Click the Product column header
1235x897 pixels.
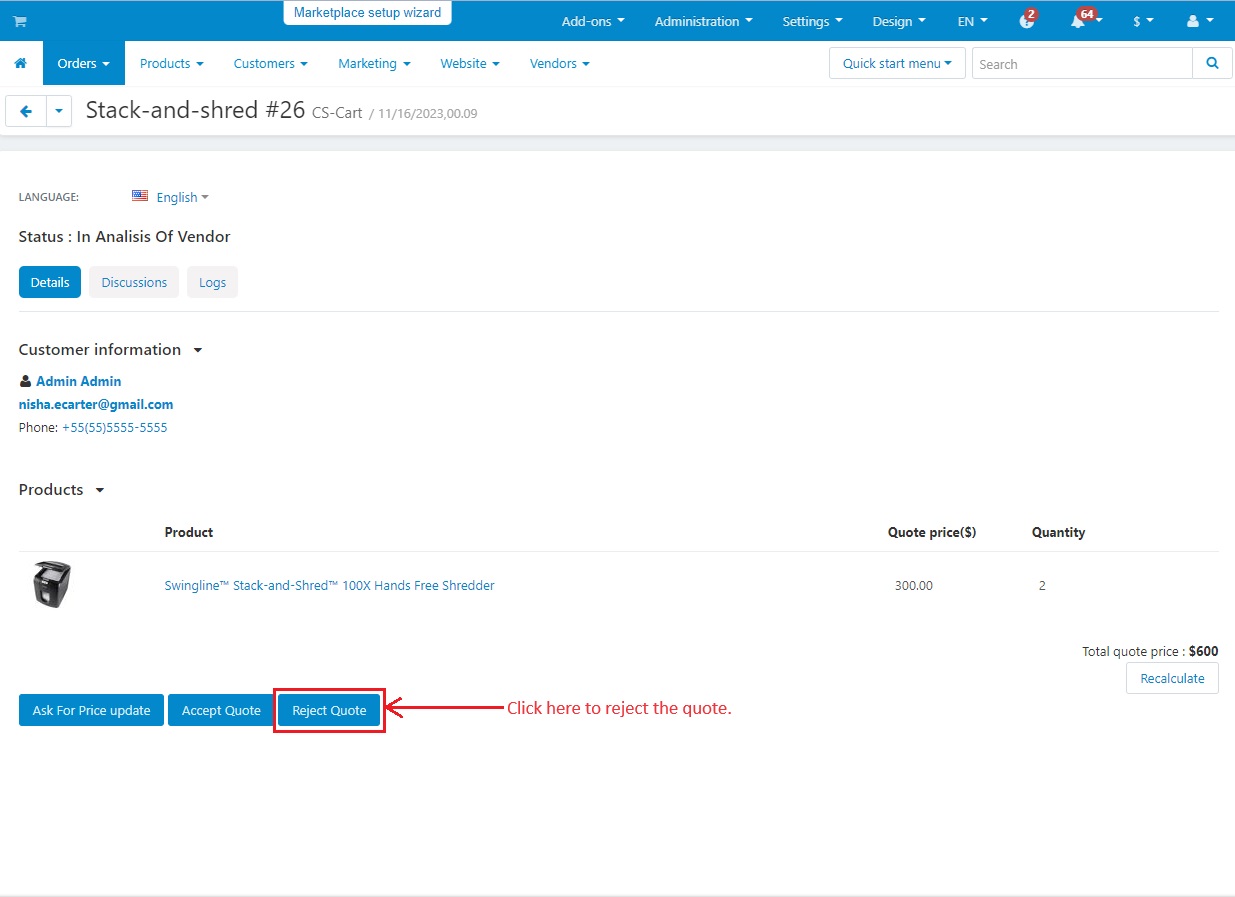tap(189, 532)
